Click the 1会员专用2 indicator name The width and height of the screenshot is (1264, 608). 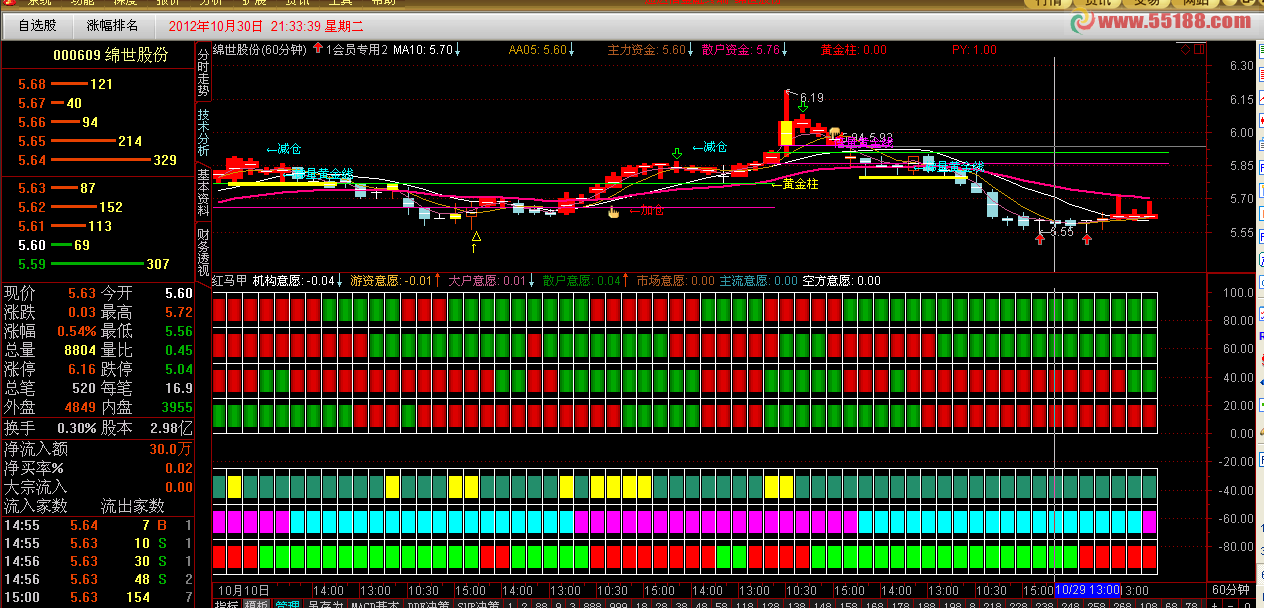click(x=357, y=49)
